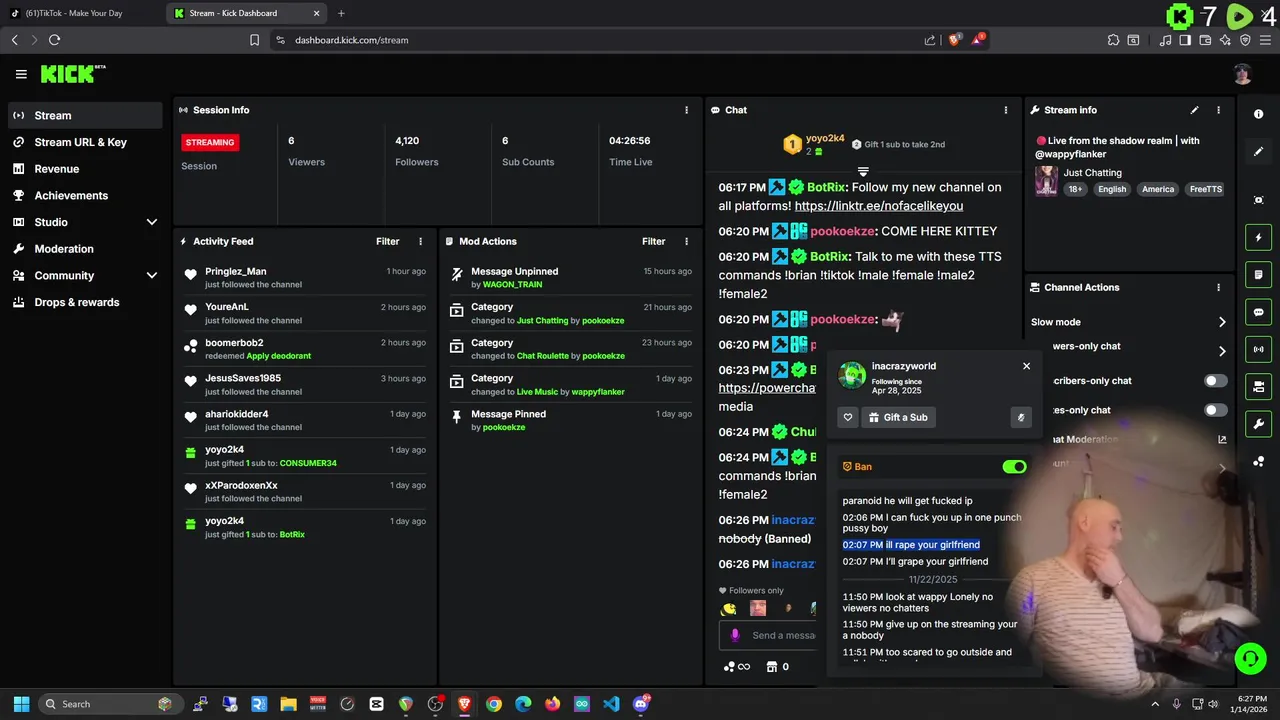Click the Just Chatting category thumbnail
Screen dimensions: 1280x720
1046,181
